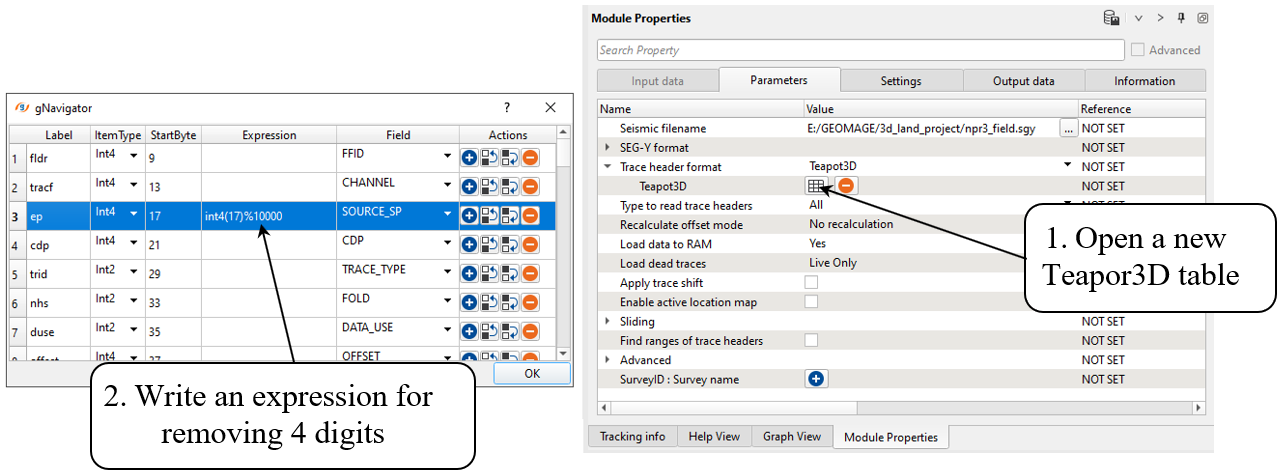Enable the Apply trace shift checkbox
Screen dimensions: 1283x474
[812, 283]
